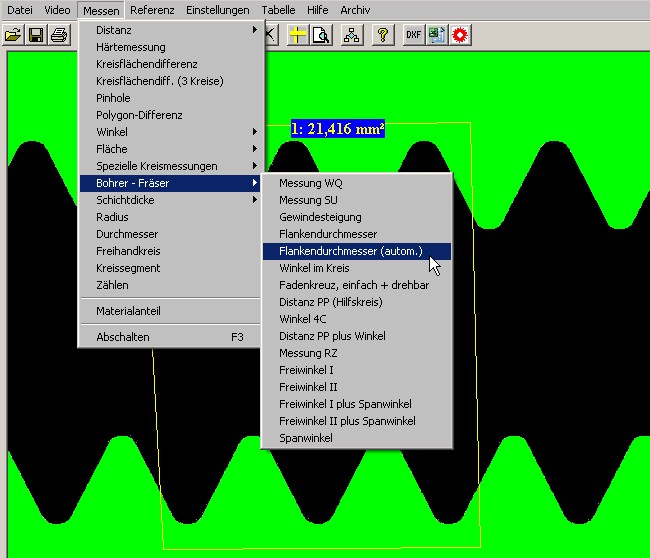Viewport: 650px width, 558px height.
Task: Choose Freihandkreis menu entry
Action: coord(170,251)
